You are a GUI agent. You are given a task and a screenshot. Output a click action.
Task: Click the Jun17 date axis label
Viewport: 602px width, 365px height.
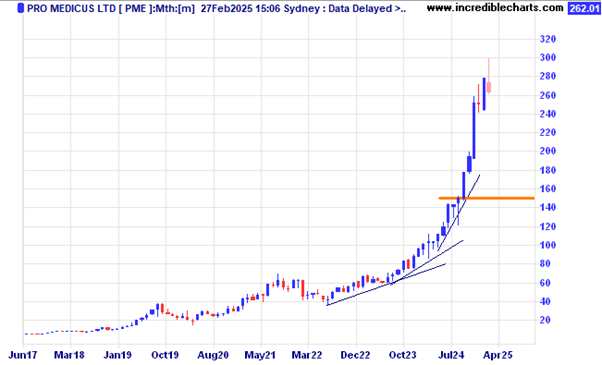(23, 355)
